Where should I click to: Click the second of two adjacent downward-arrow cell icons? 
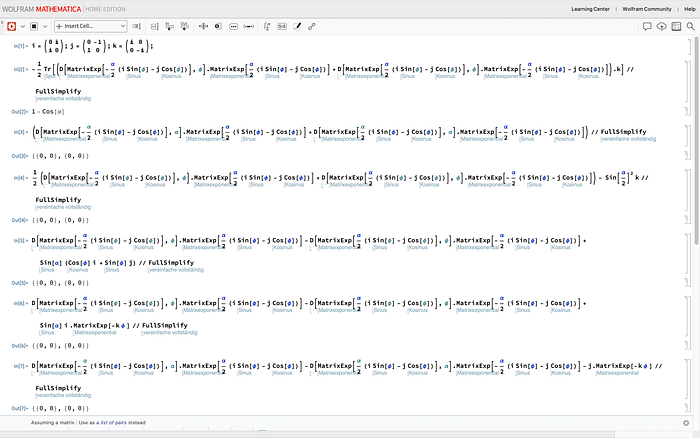point(185,26)
